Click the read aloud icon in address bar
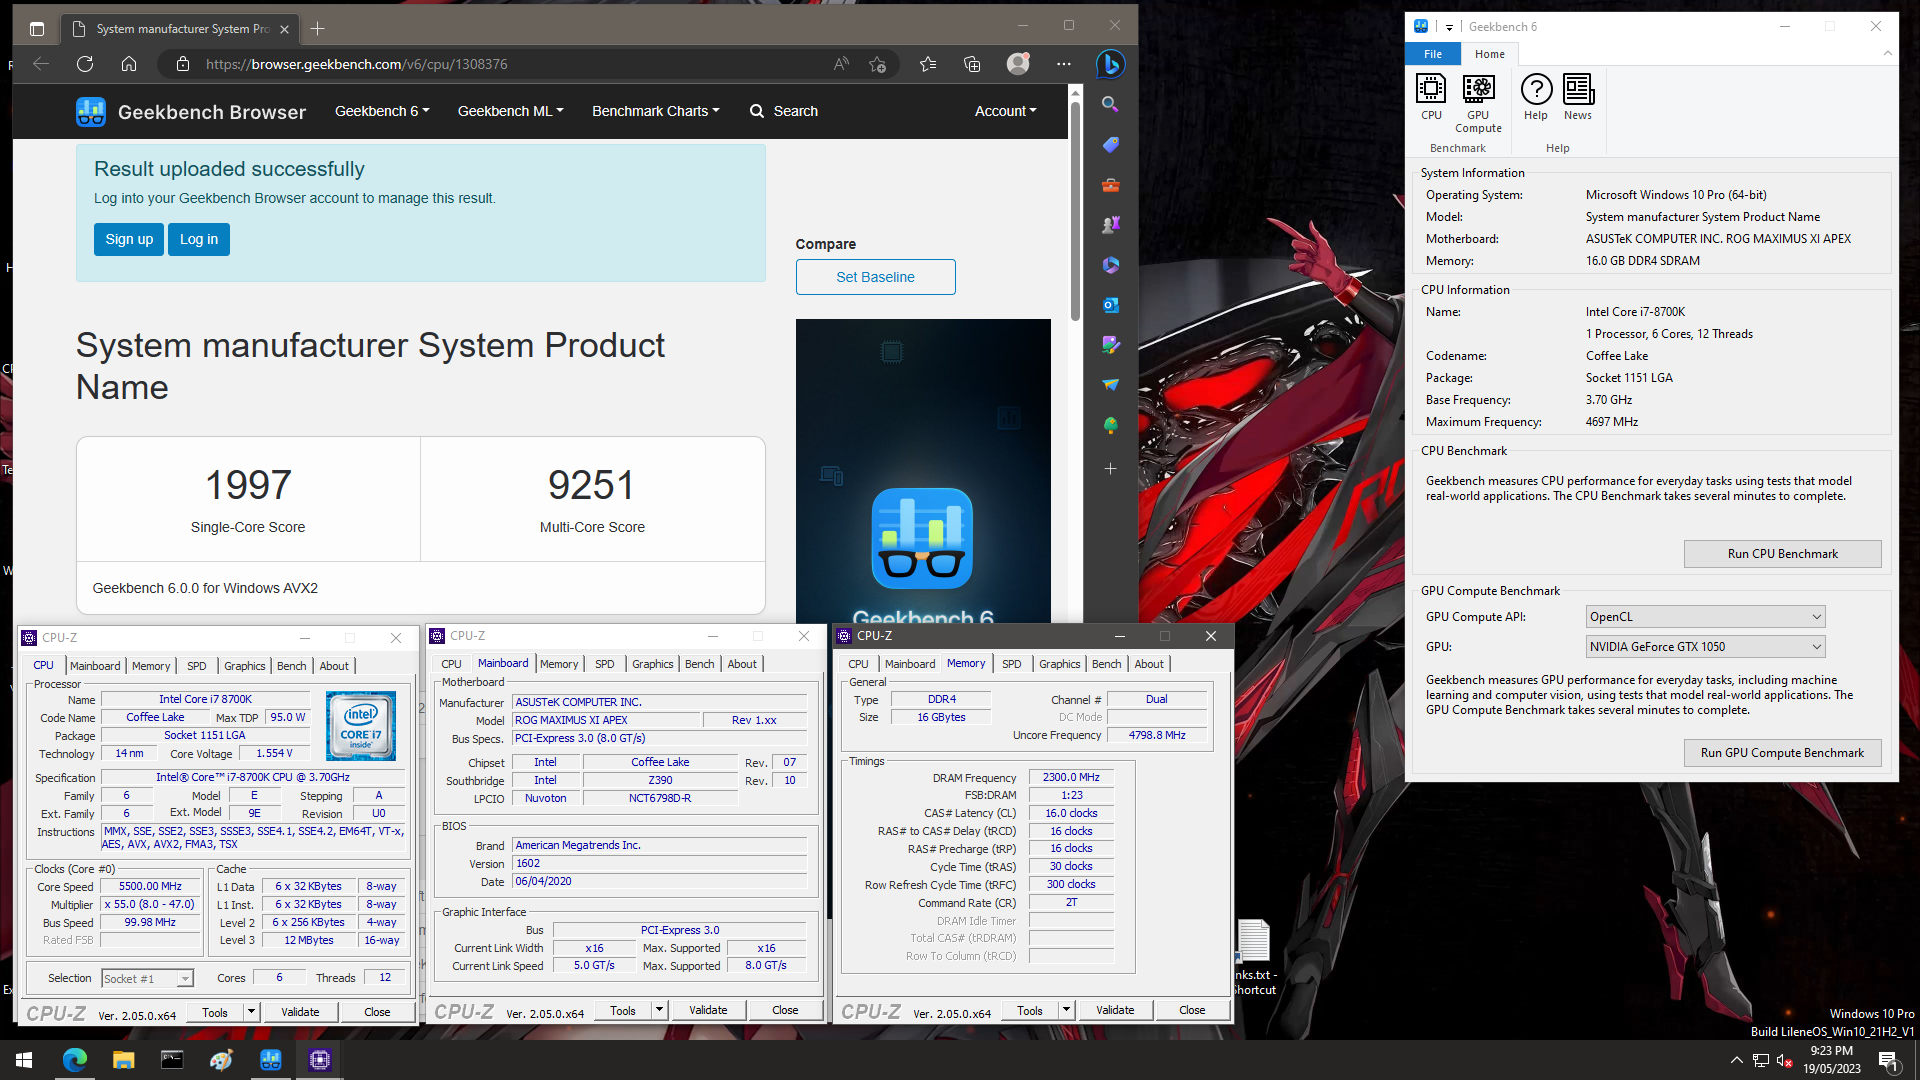This screenshot has width=1920, height=1080. [x=841, y=64]
